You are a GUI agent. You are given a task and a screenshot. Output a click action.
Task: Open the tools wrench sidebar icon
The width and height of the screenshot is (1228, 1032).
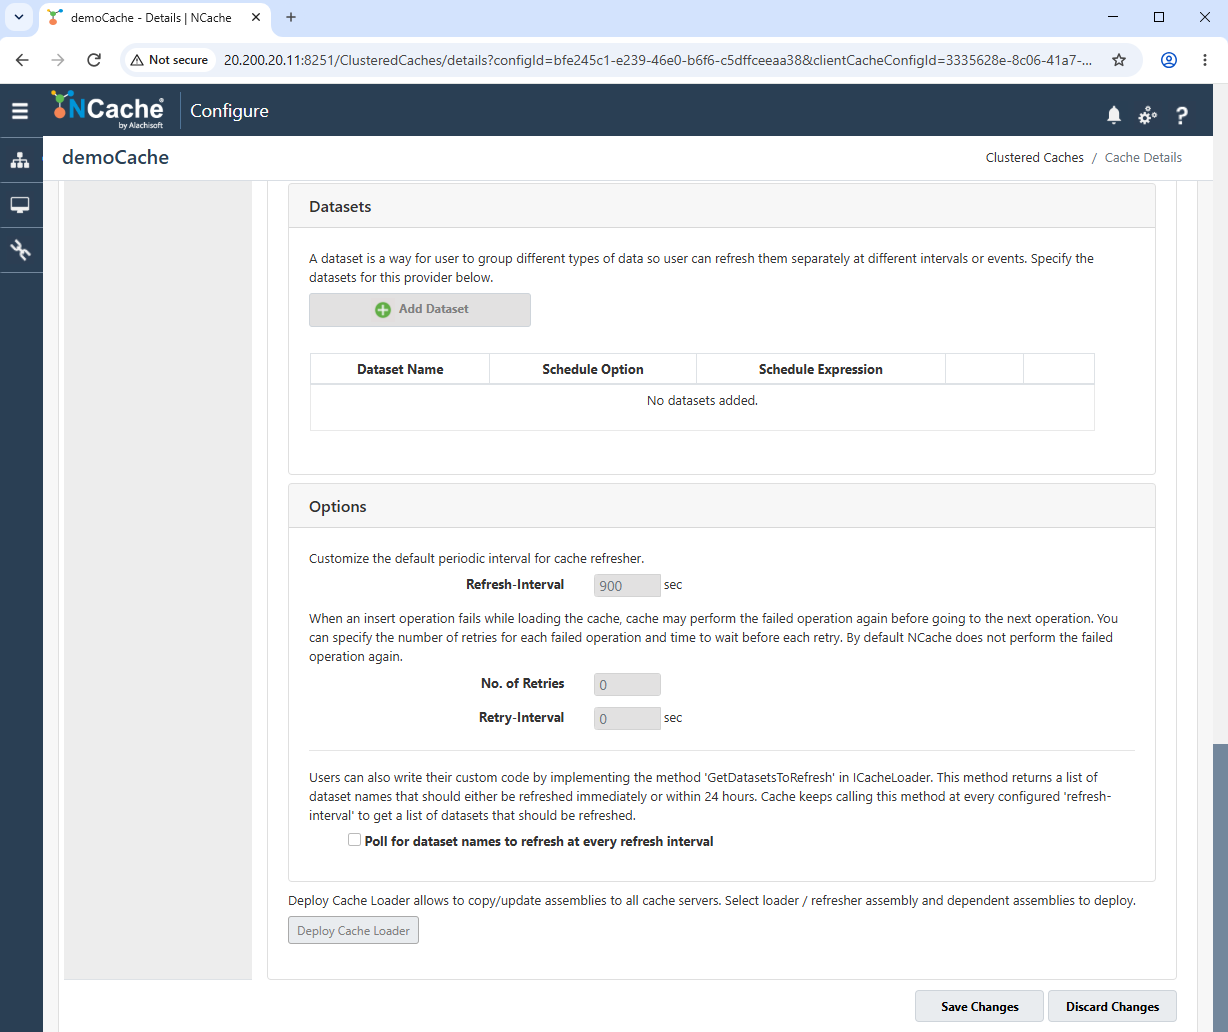[x=20, y=250]
